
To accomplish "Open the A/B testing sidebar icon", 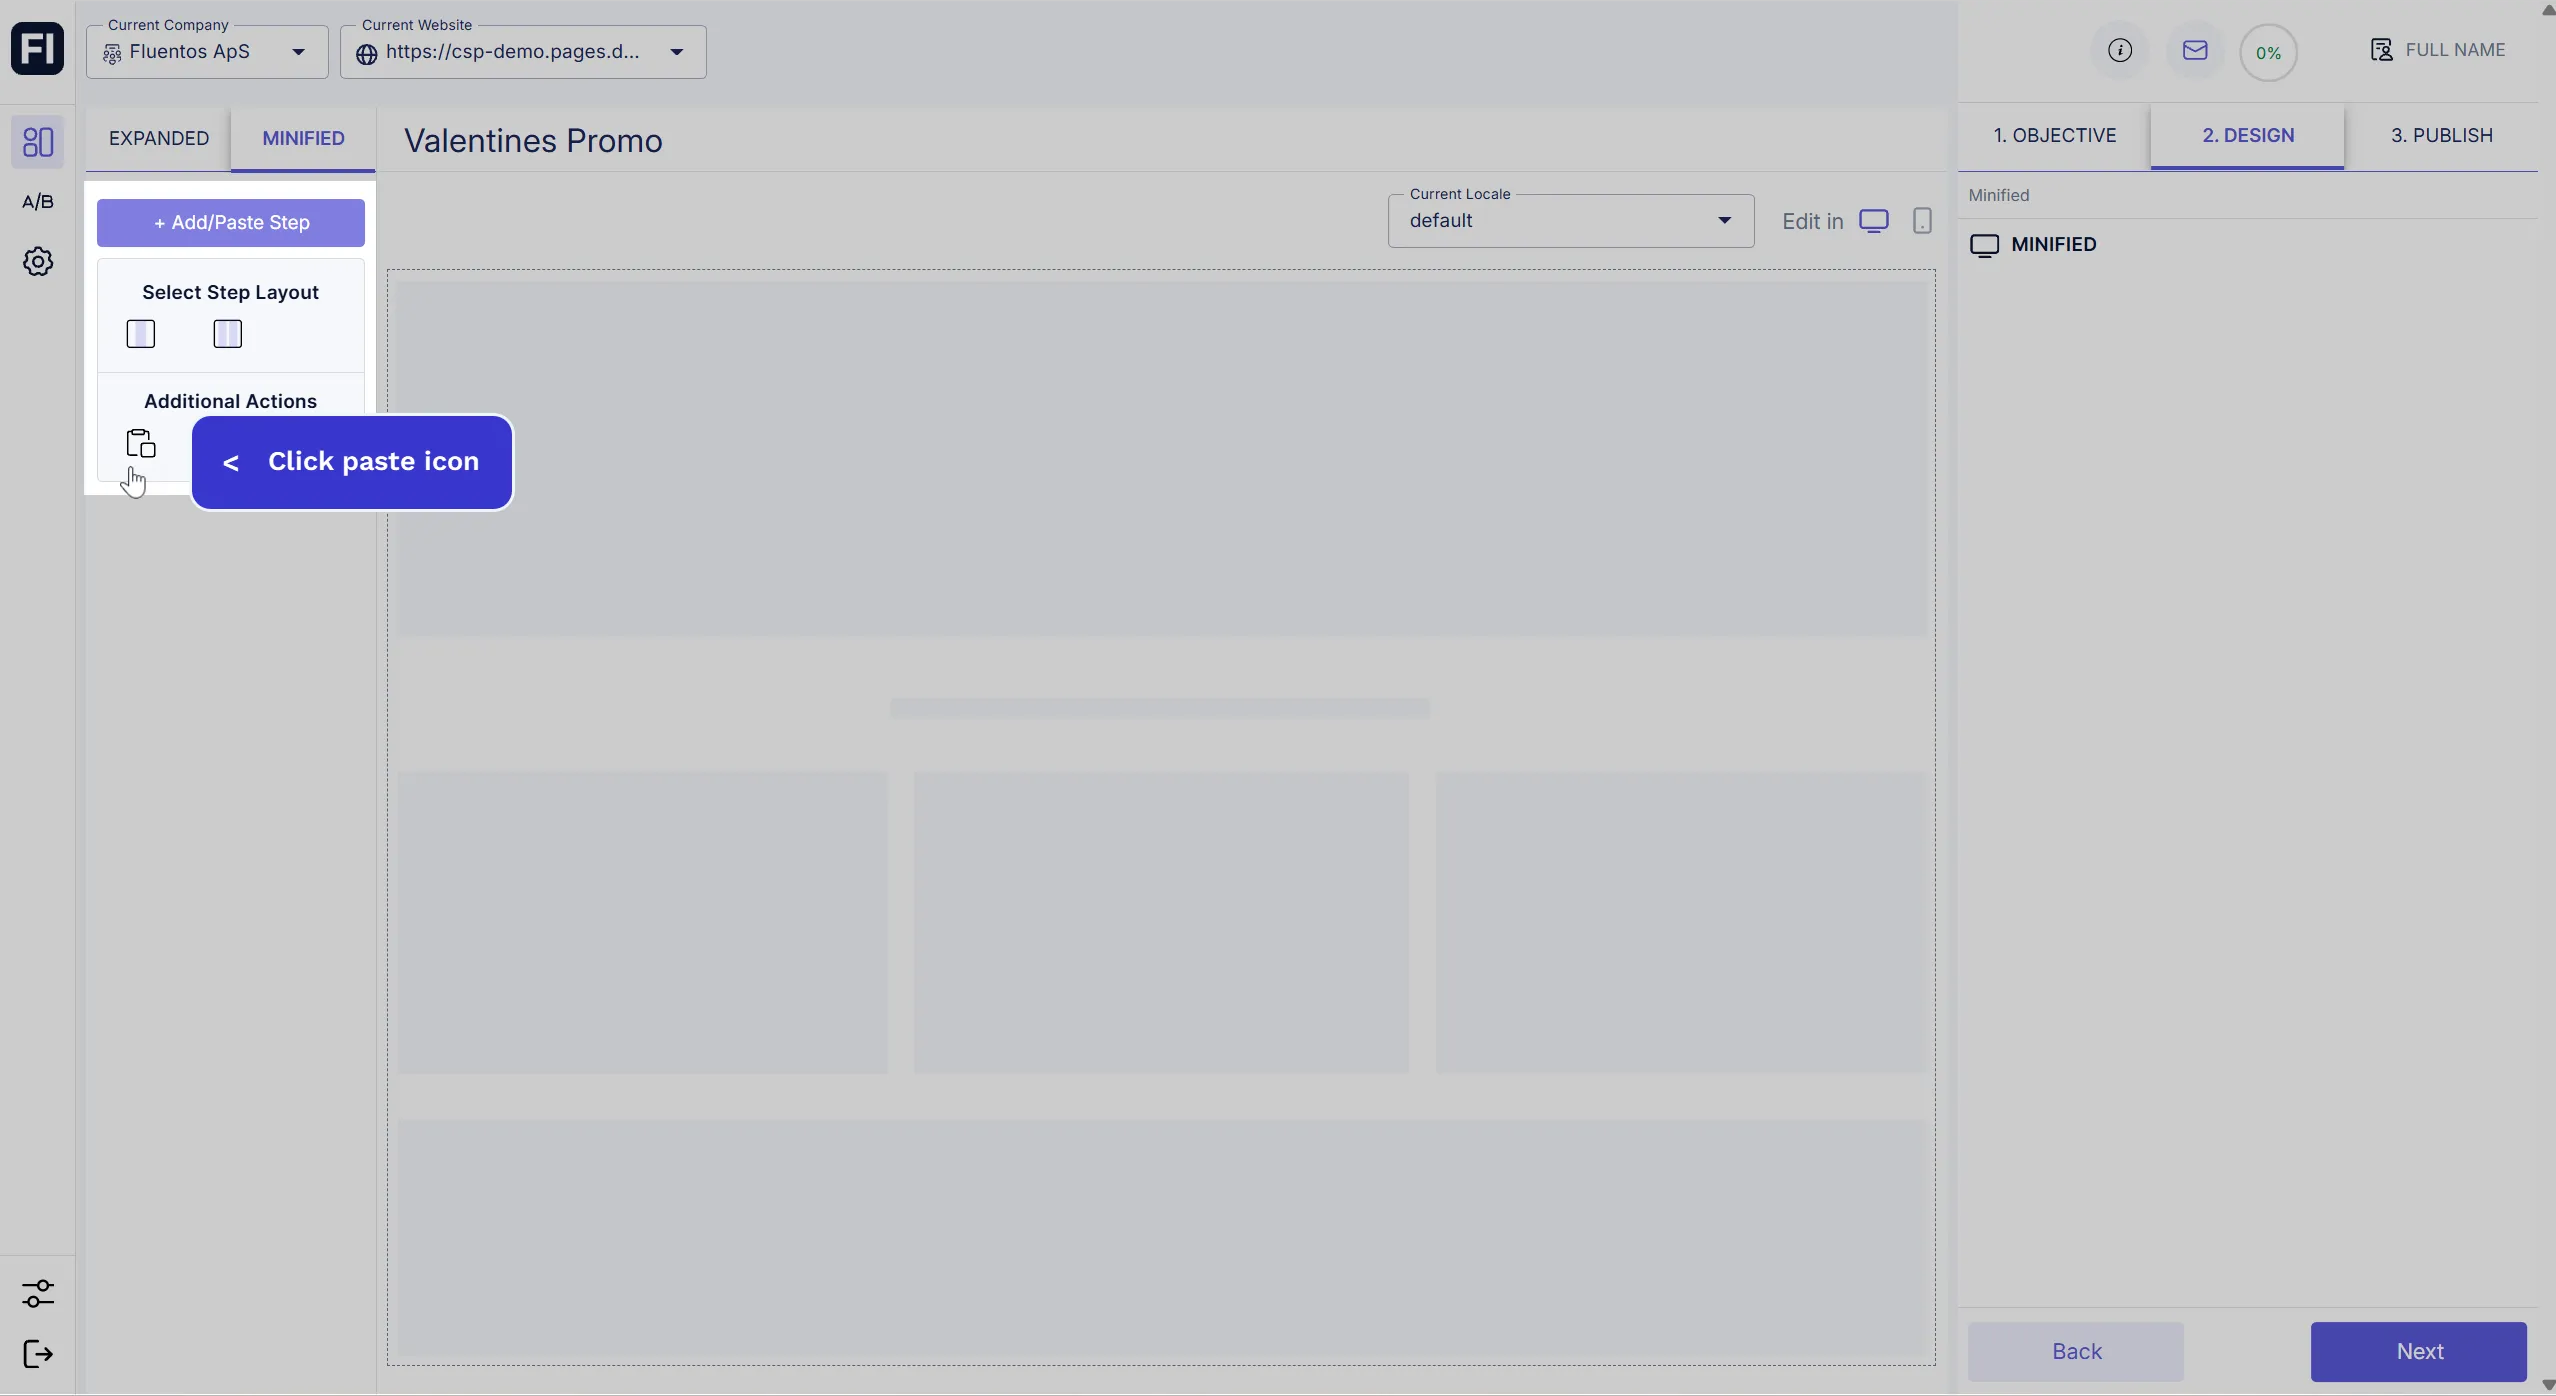I will 38,202.
